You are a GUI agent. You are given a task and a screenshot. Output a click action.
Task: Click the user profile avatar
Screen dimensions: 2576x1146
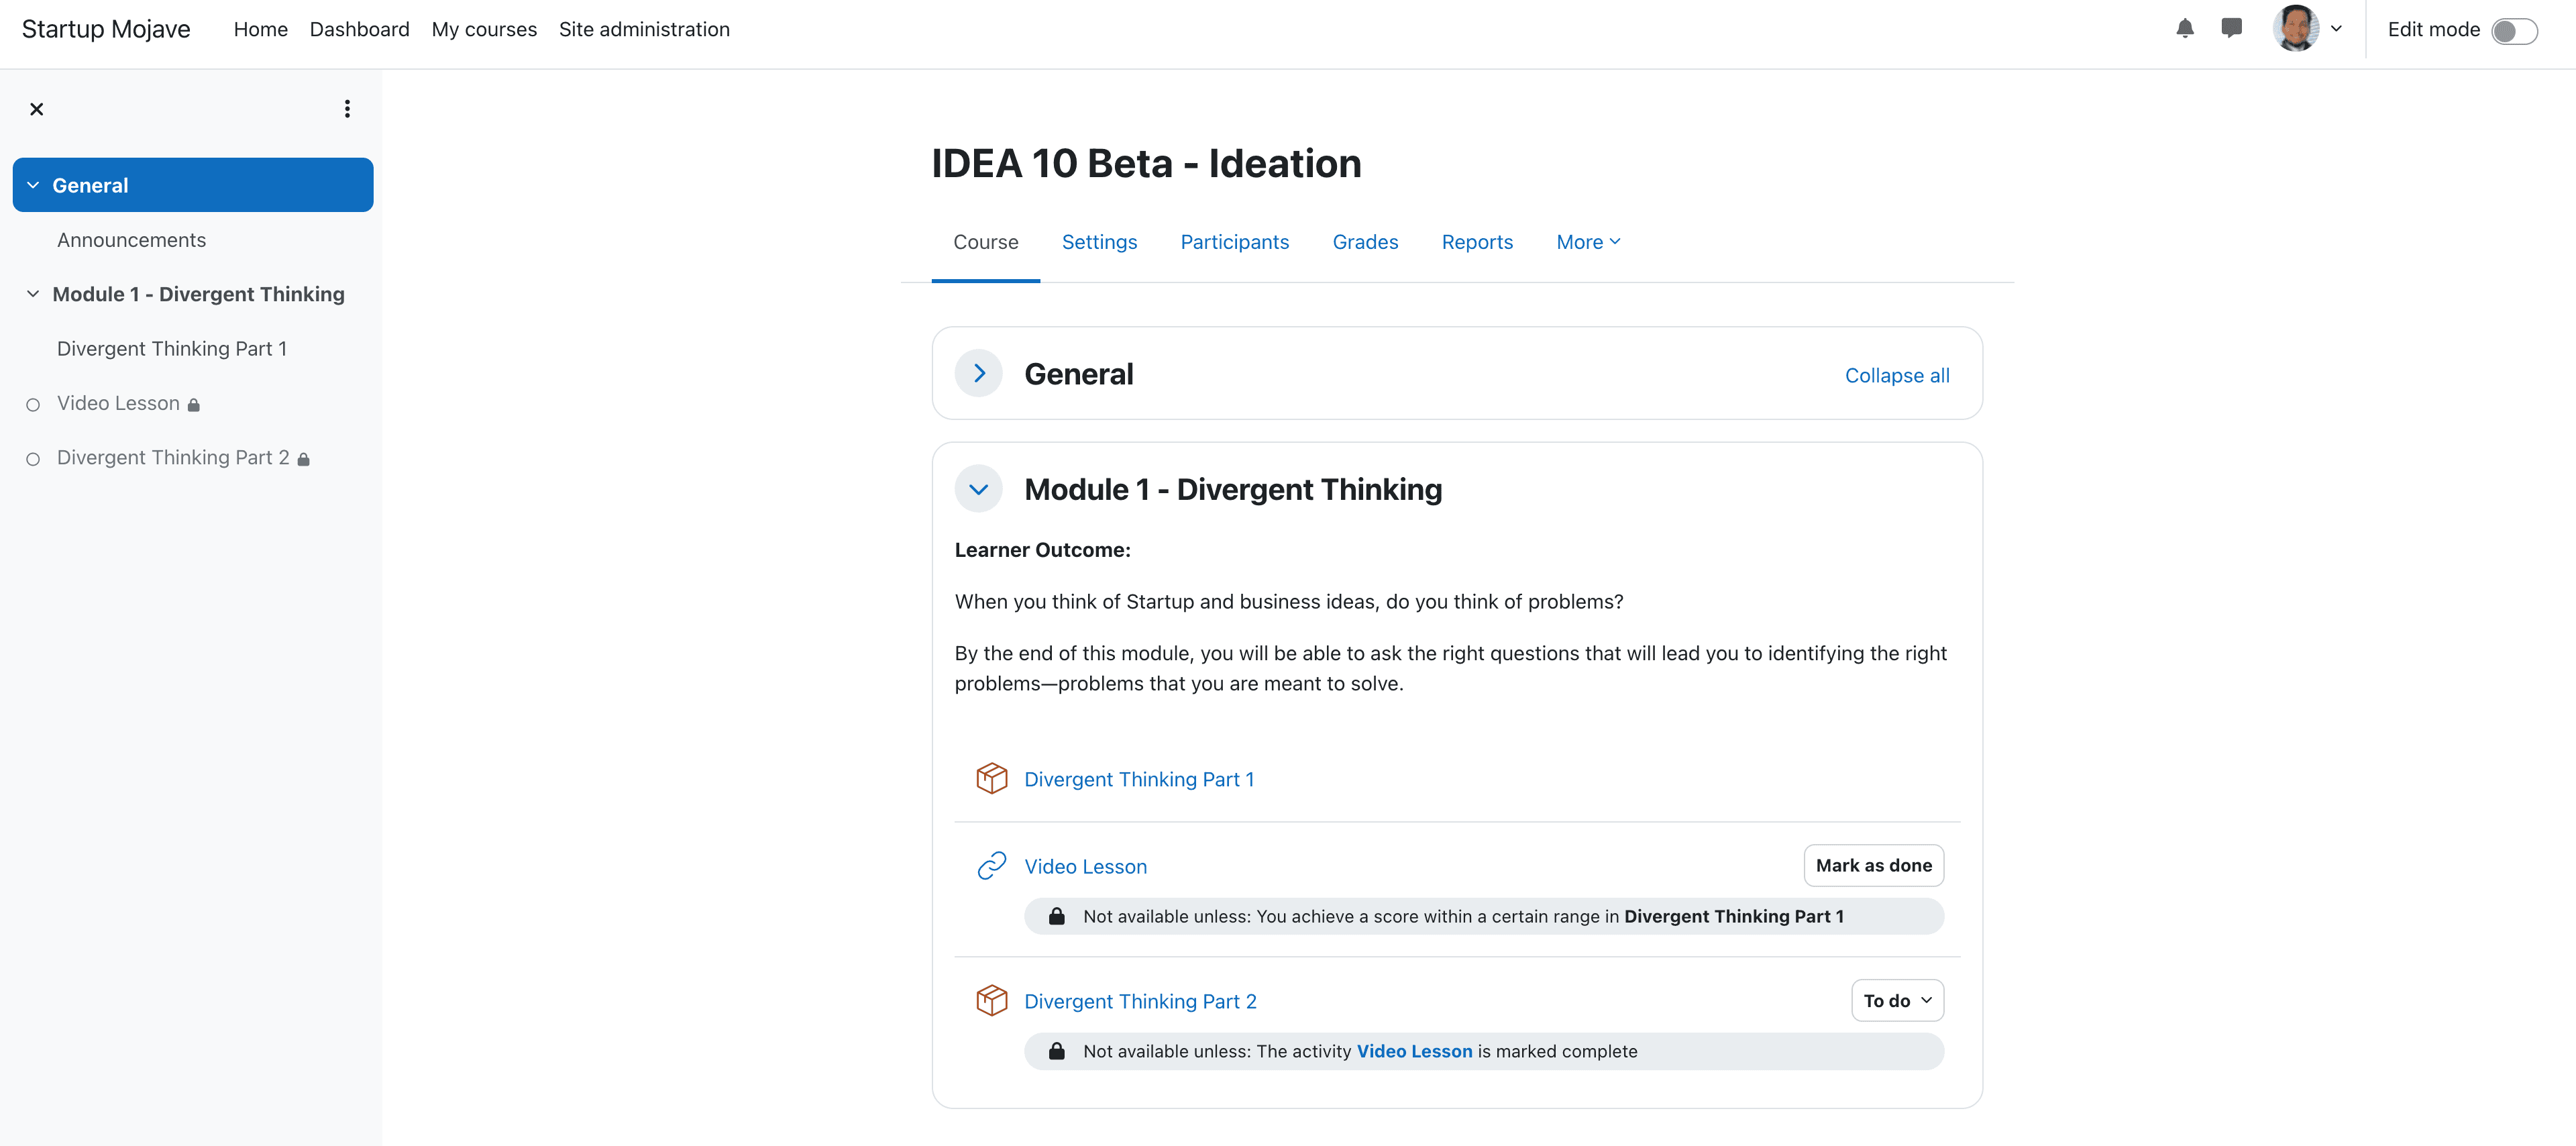click(x=2295, y=29)
